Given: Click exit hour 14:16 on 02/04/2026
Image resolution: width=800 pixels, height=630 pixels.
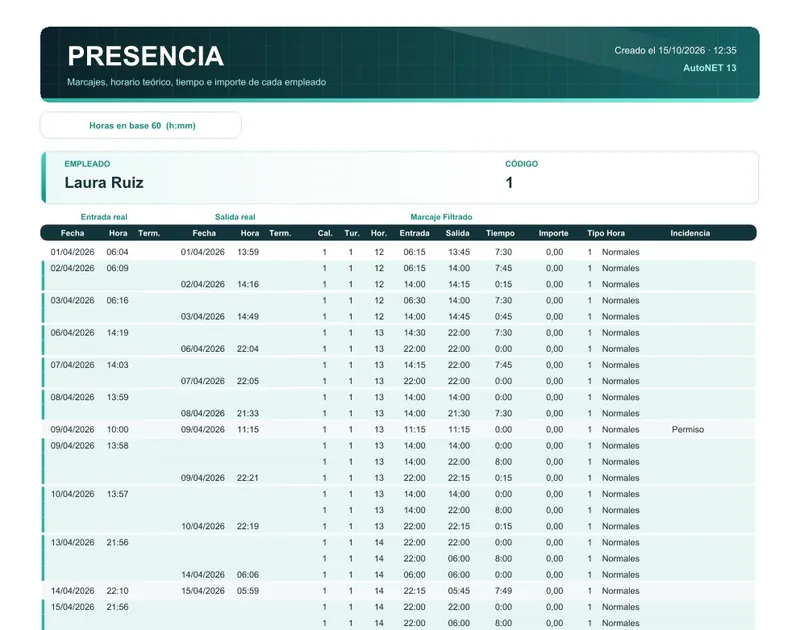Looking at the screenshot, I should point(248,284).
